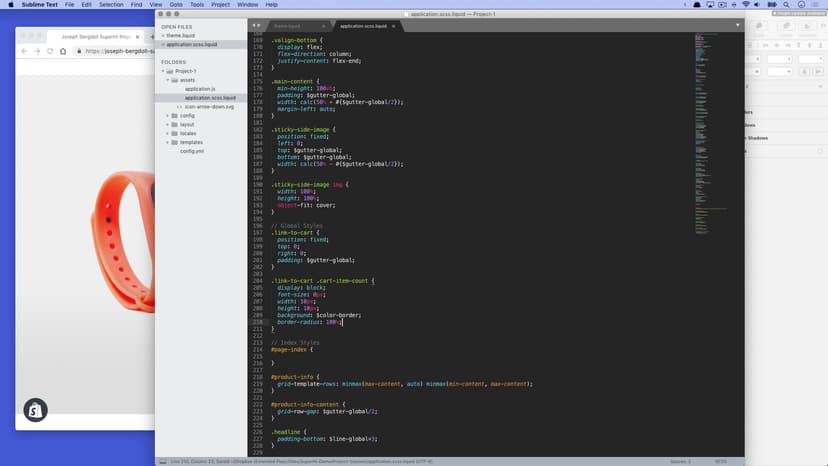Screen dimensions: 828x466
Task: Open the Selection menu
Action: [x=111, y=4]
